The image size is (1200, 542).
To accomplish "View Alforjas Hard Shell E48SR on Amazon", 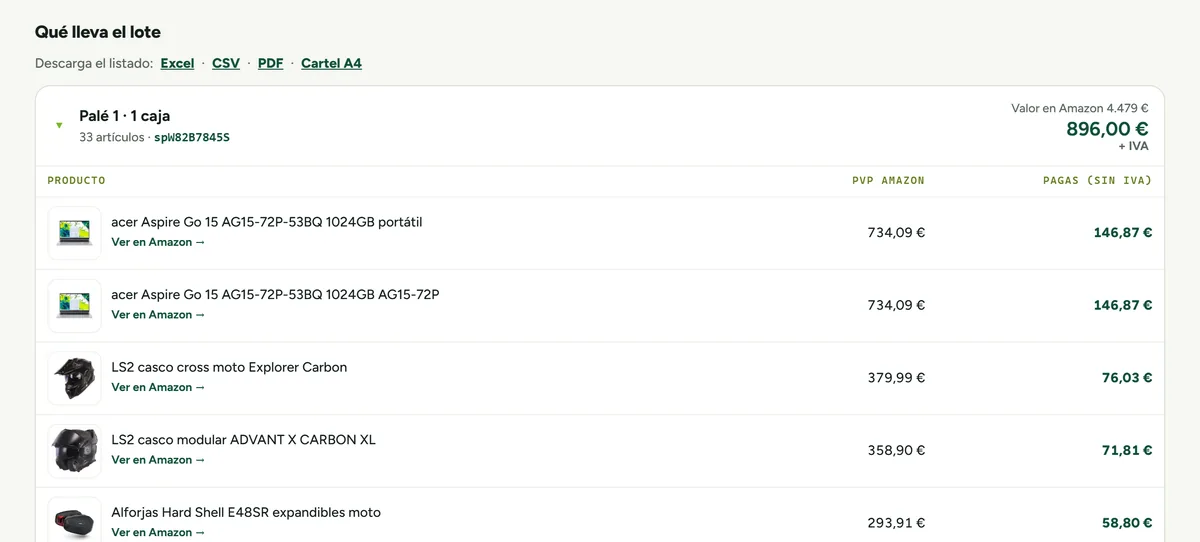I will (158, 532).
